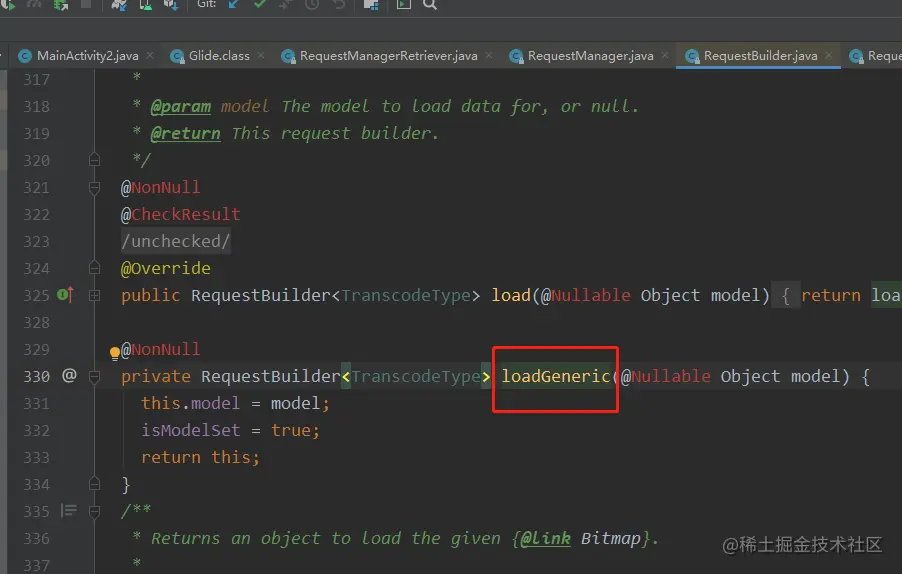Viewport: 902px width, 574px height.
Task: Close the MainActivity2.java tab
Action: (150, 55)
